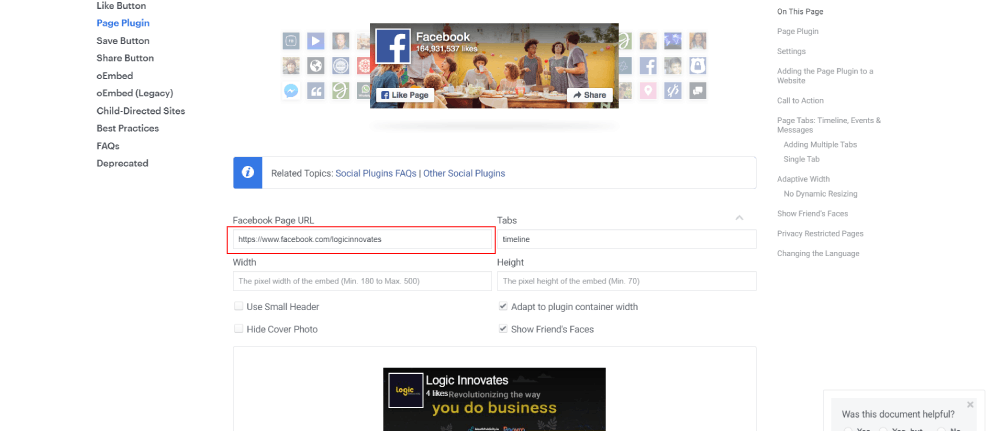Open Share Button in the left sidebar

click(x=125, y=58)
